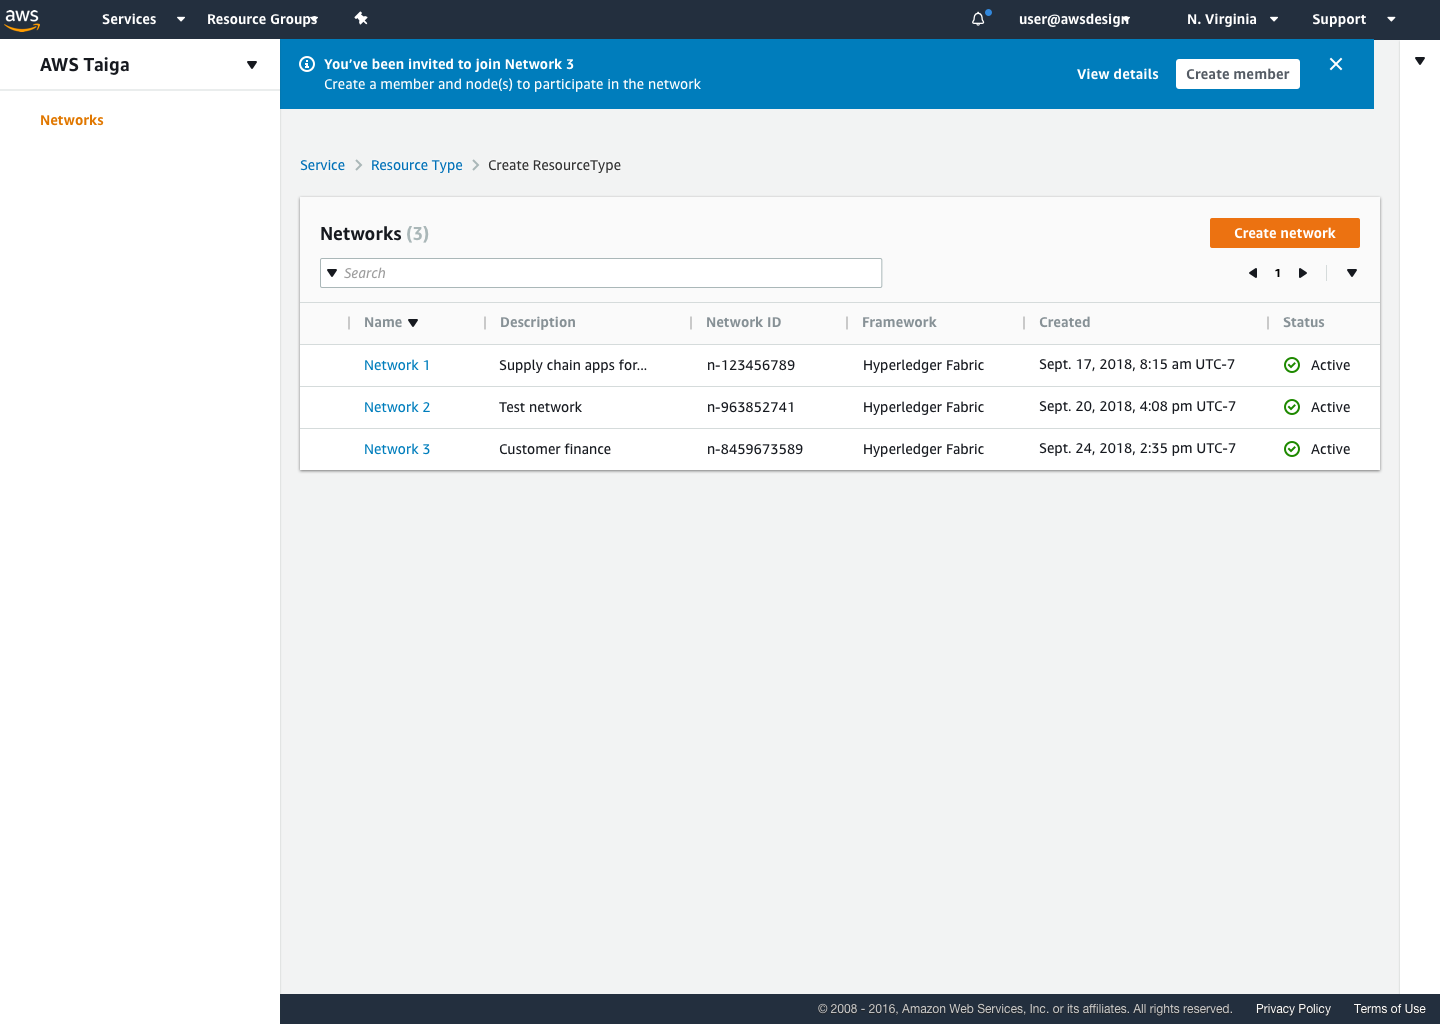Screen dimensions: 1440x1024
Task: Open the Terms of Use footer link
Action: pos(1390,1009)
